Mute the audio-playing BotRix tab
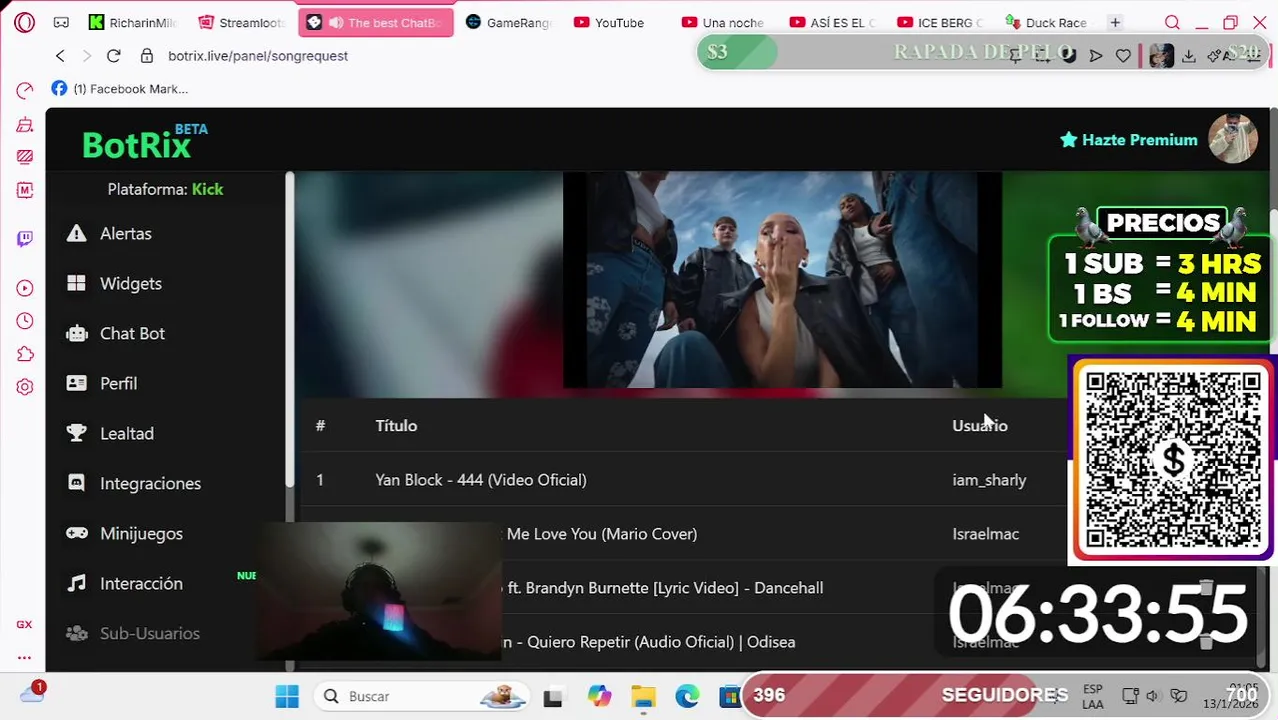 pyautogui.click(x=335, y=22)
